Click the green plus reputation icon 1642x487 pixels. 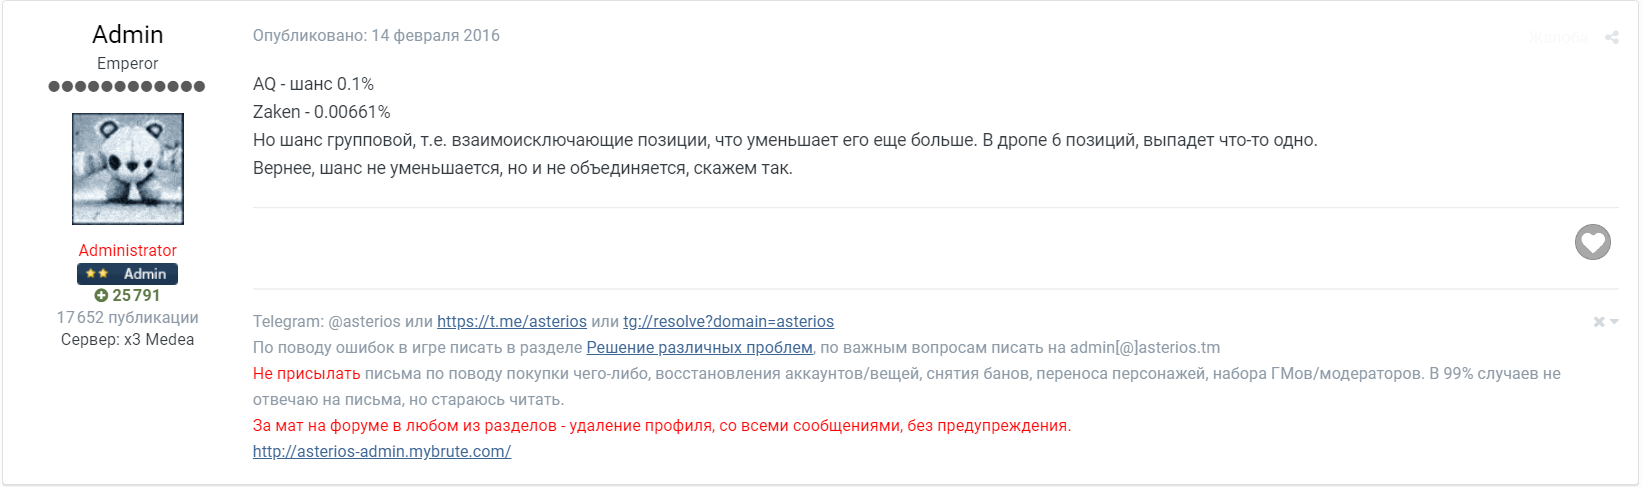(101, 296)
